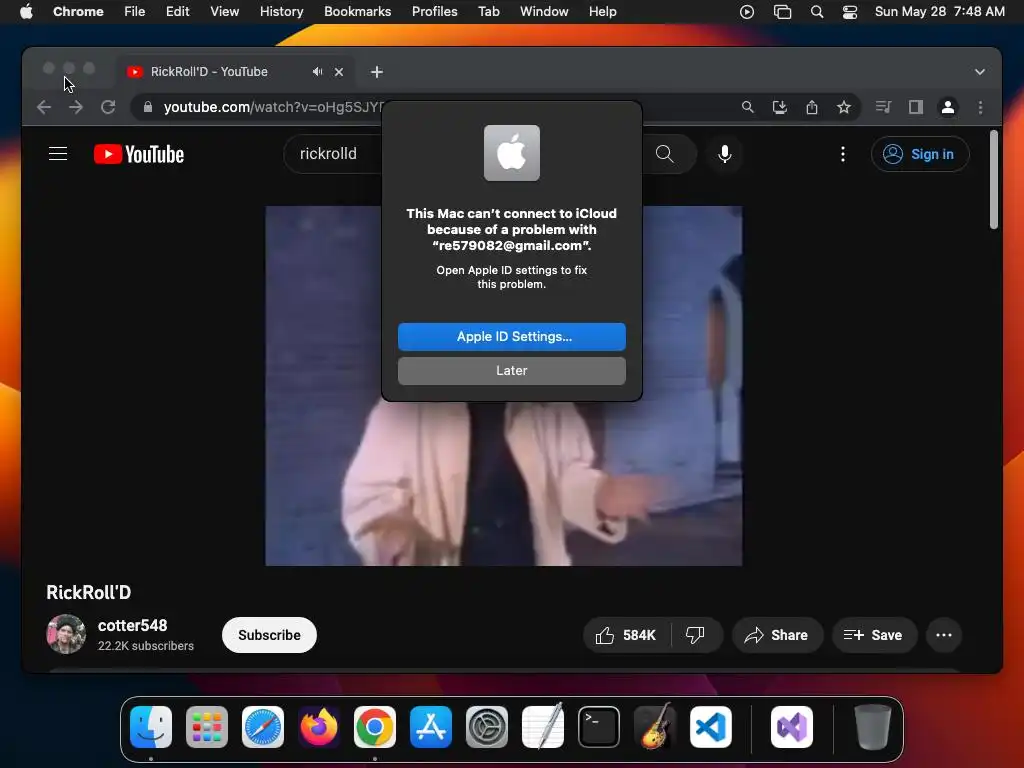The height and width of the screenshot is (768, 1024).
Task: Open a new Chrome tab
Action: [x=377, y=72]
